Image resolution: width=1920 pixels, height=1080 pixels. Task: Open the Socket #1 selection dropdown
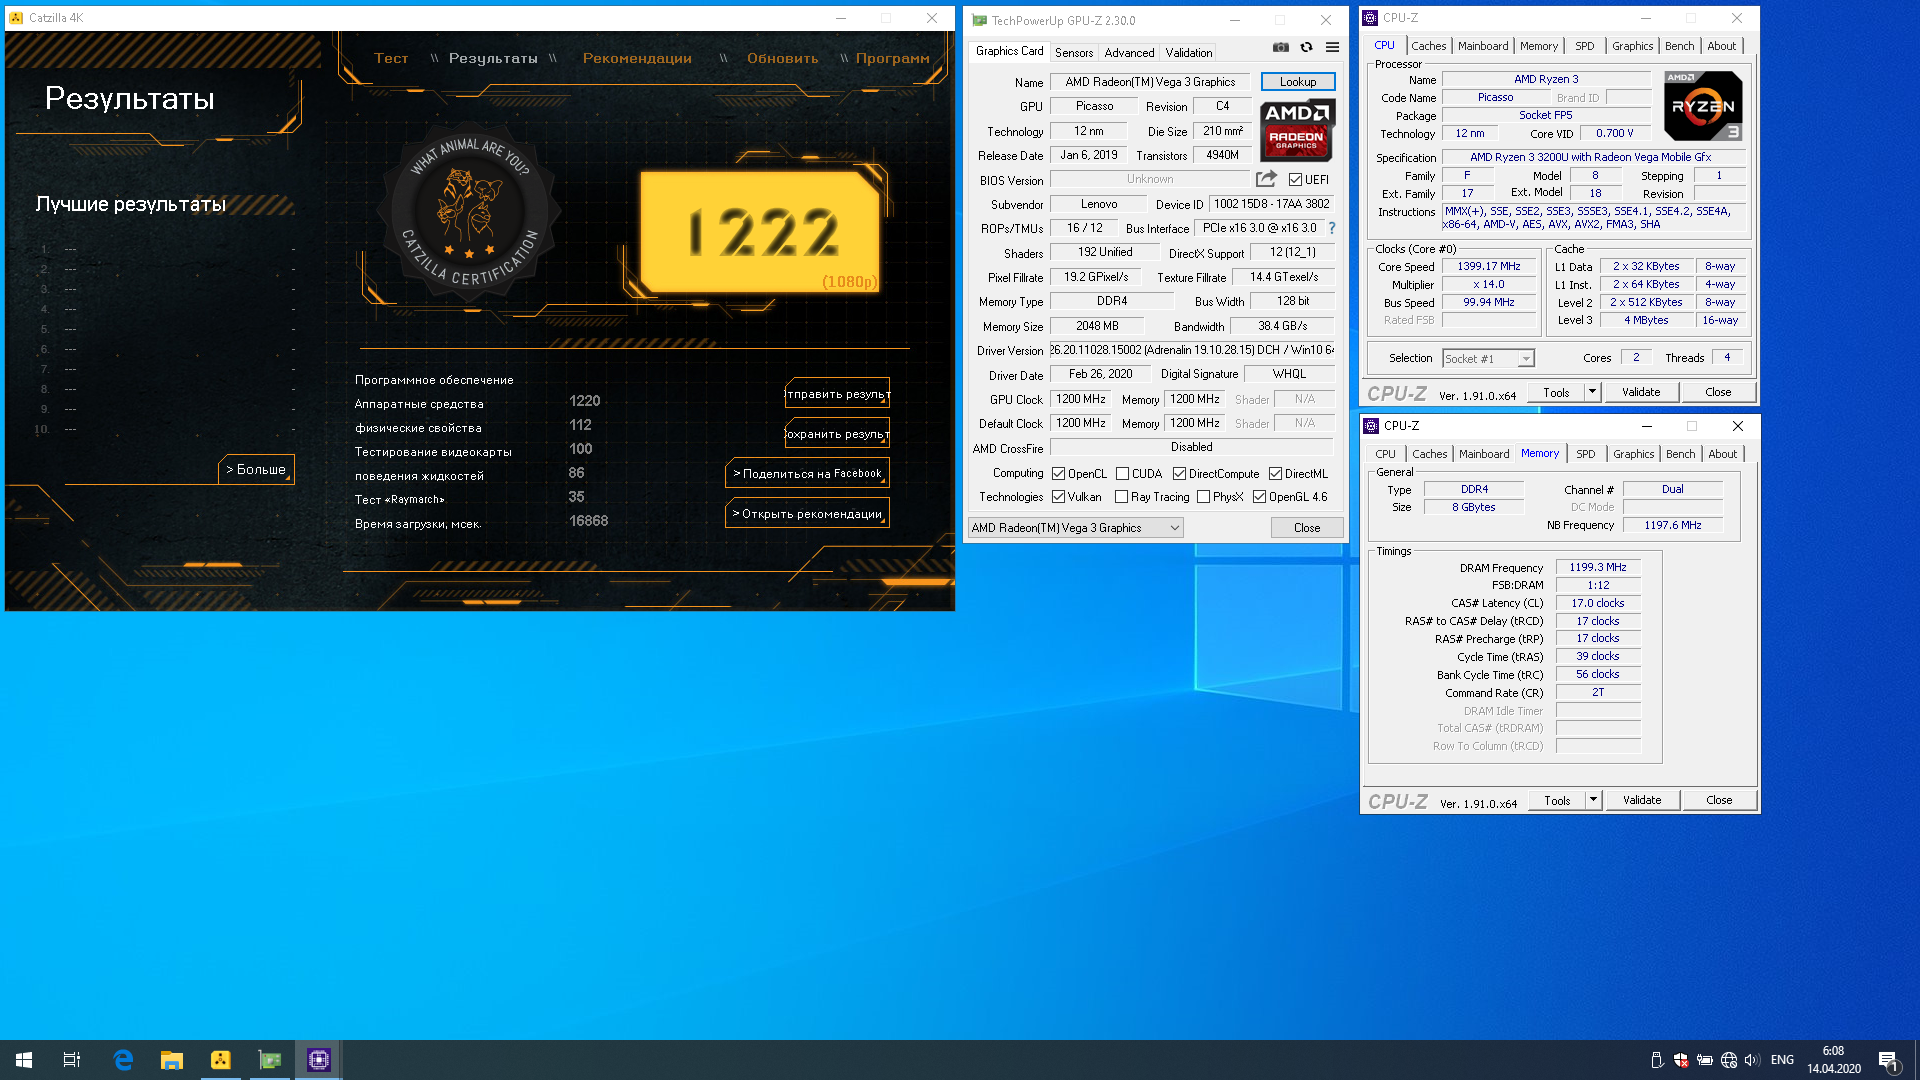click(x=1488, y=359)
